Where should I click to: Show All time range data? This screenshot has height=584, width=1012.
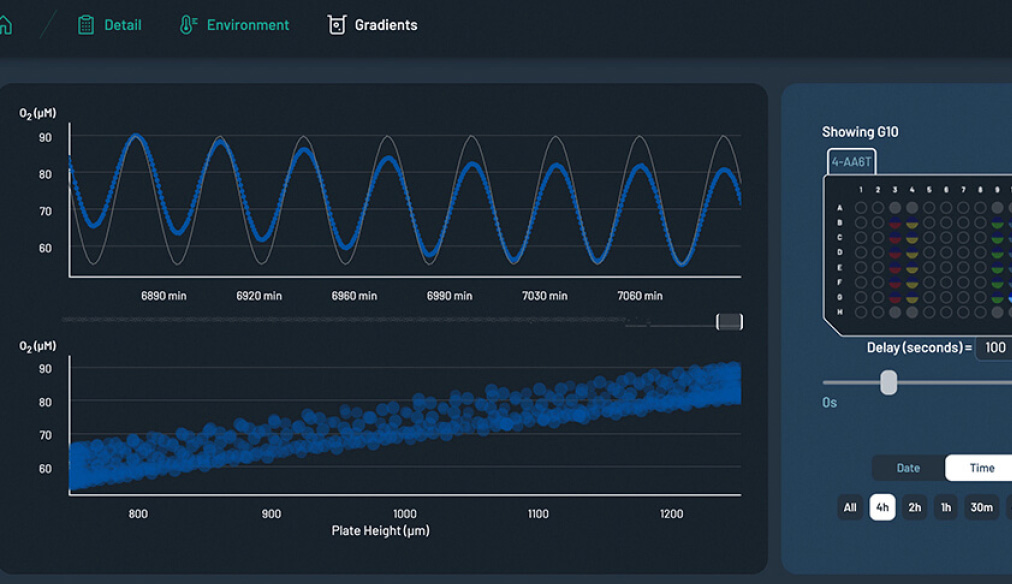850,507
